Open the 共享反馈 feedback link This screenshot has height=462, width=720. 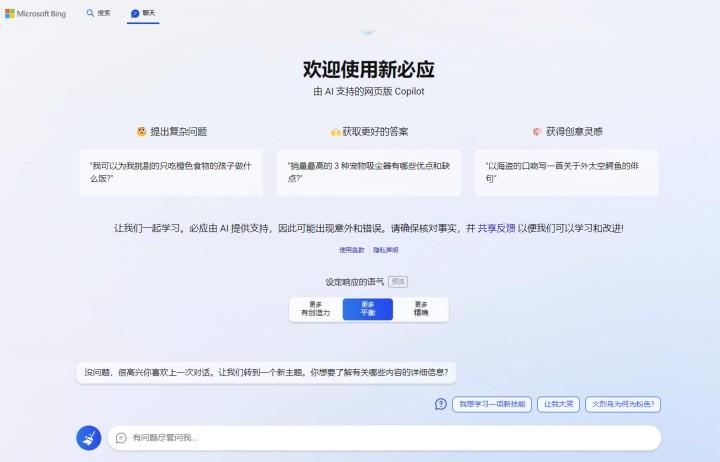pos(496,228)
